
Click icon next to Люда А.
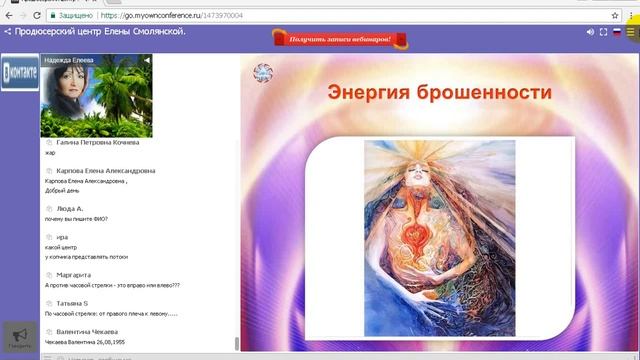(49, 209)
